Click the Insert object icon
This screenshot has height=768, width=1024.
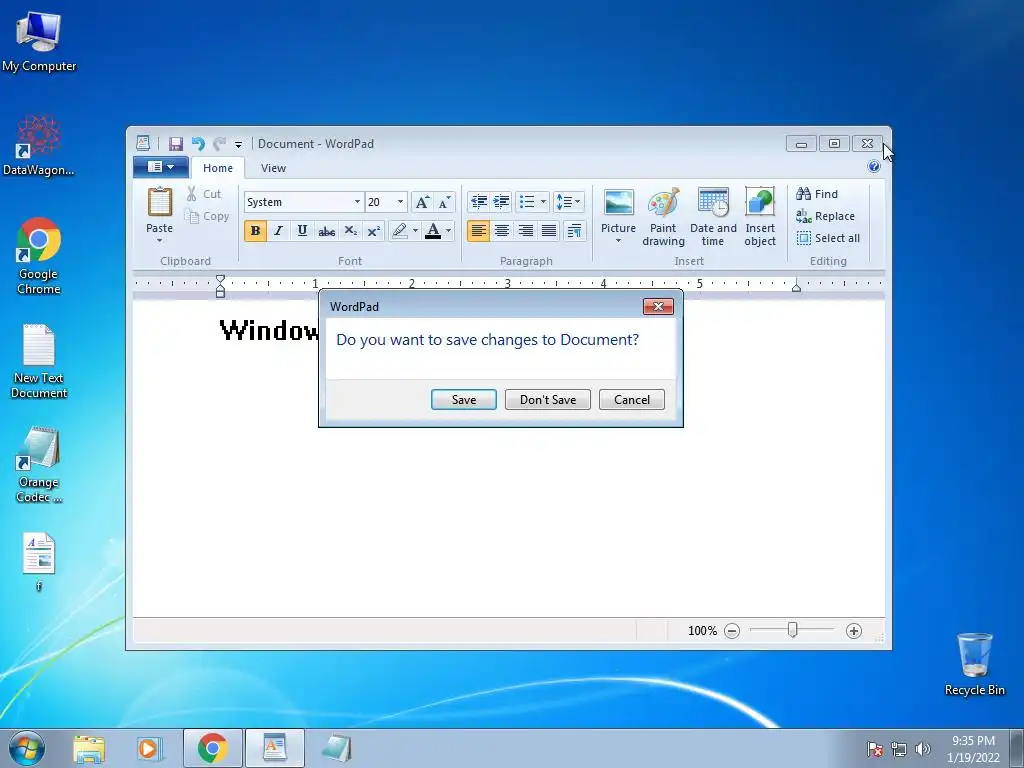tap(760, 216)
